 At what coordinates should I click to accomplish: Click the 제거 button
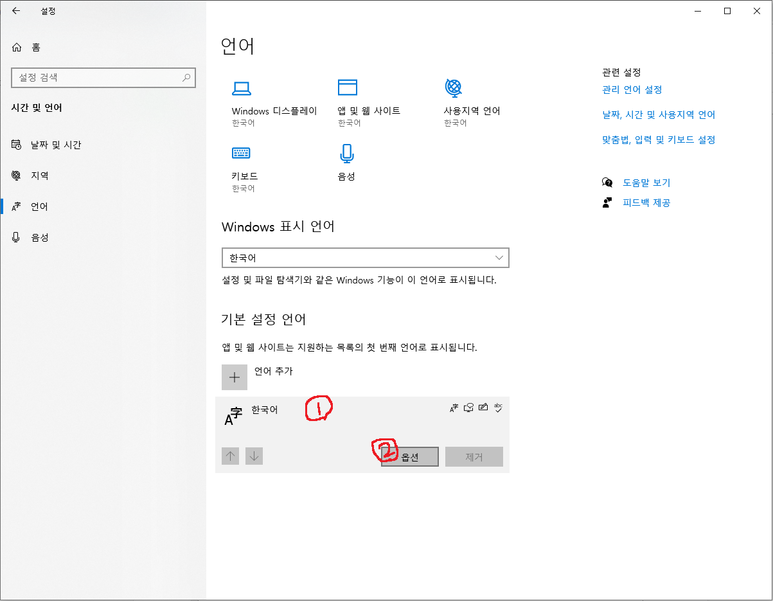474,457
